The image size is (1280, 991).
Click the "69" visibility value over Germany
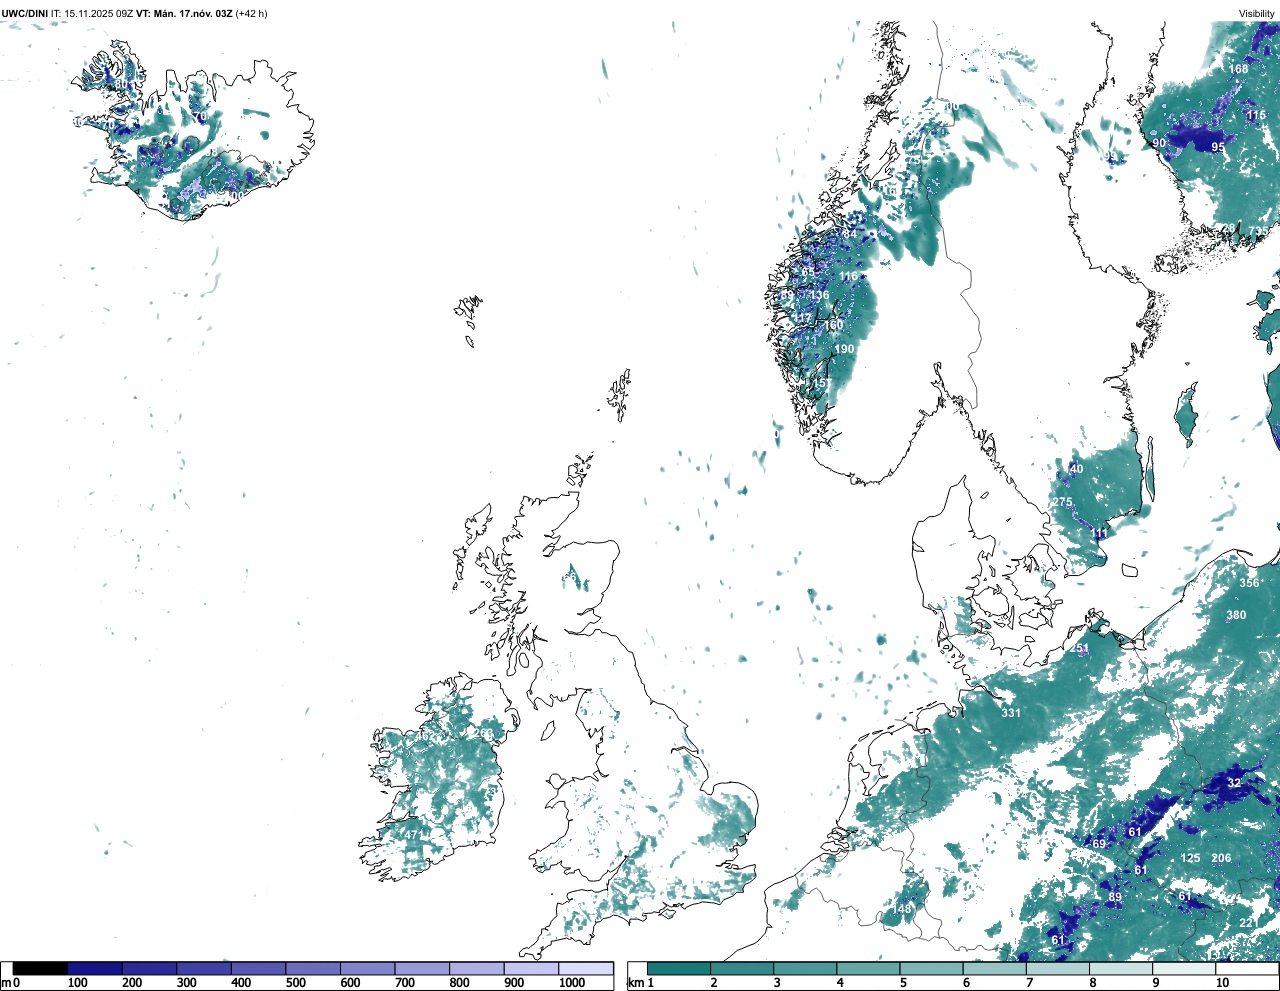tap(1099, 844)
